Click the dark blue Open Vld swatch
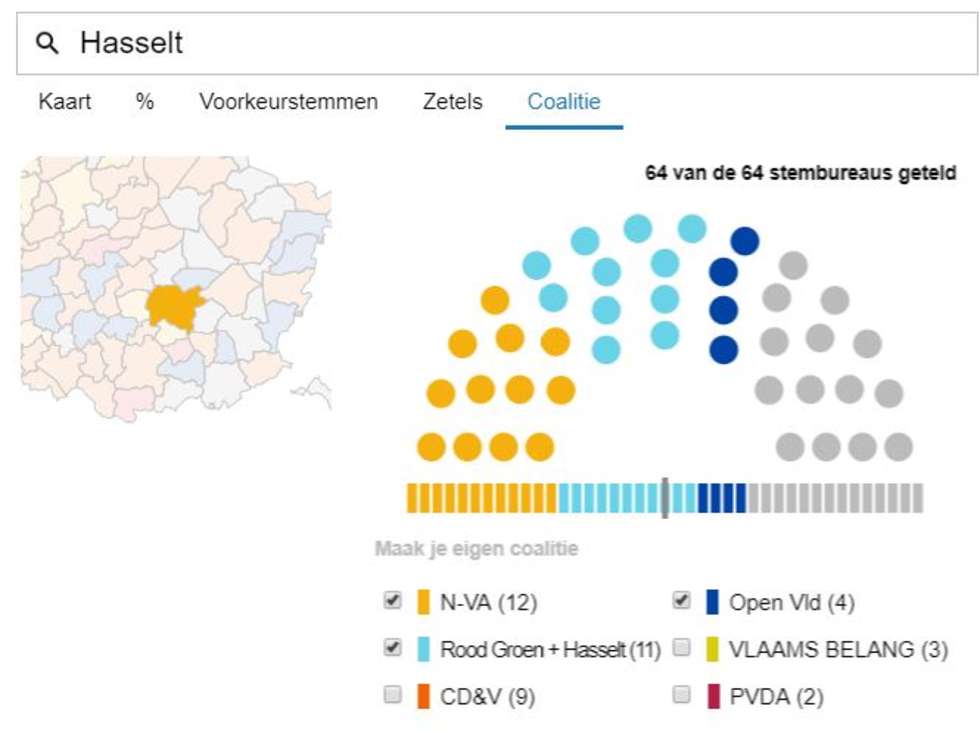 712,602
